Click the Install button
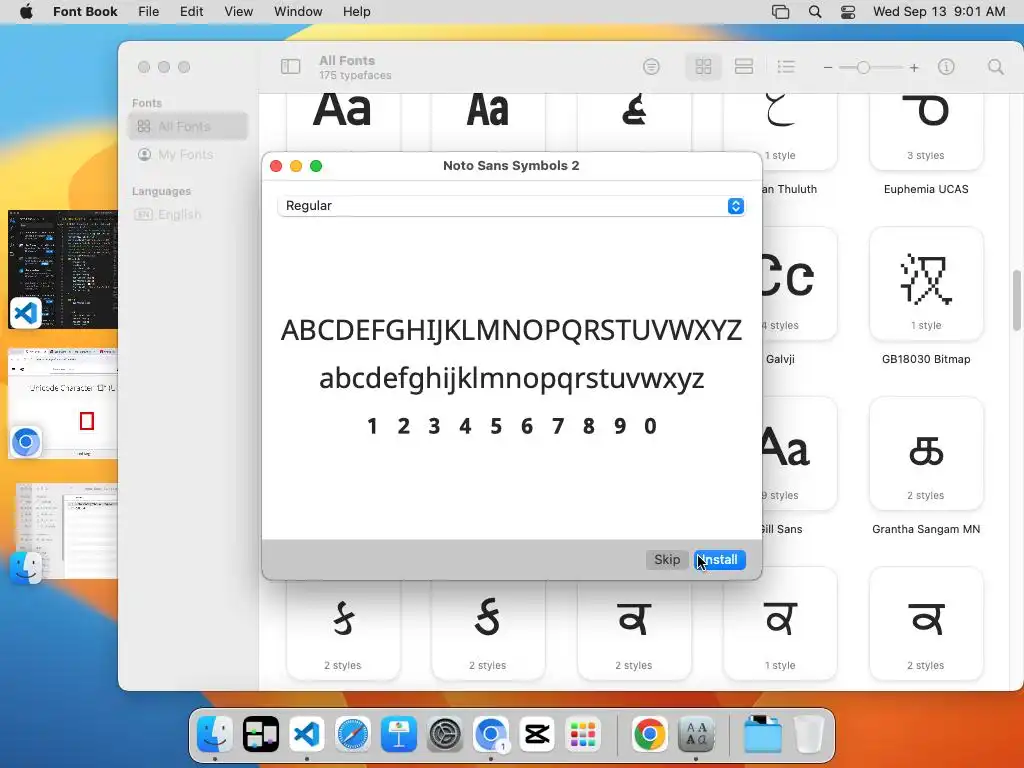Image resolution: width=1024 pixels, height=768 pixels. click(x=720, y=560)
